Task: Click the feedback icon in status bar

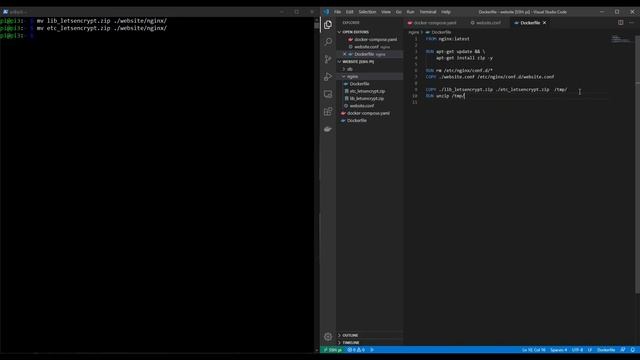Action: [x=622, y=350]
